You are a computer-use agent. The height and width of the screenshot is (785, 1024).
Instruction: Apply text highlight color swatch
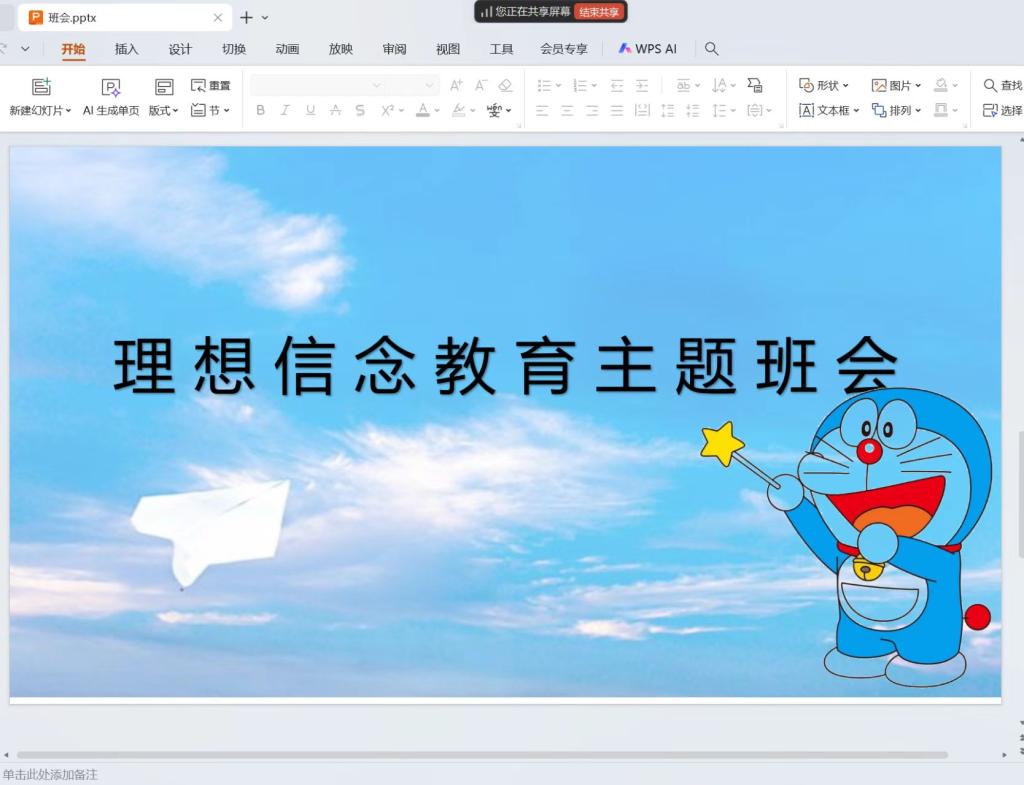tap(459, 110)
